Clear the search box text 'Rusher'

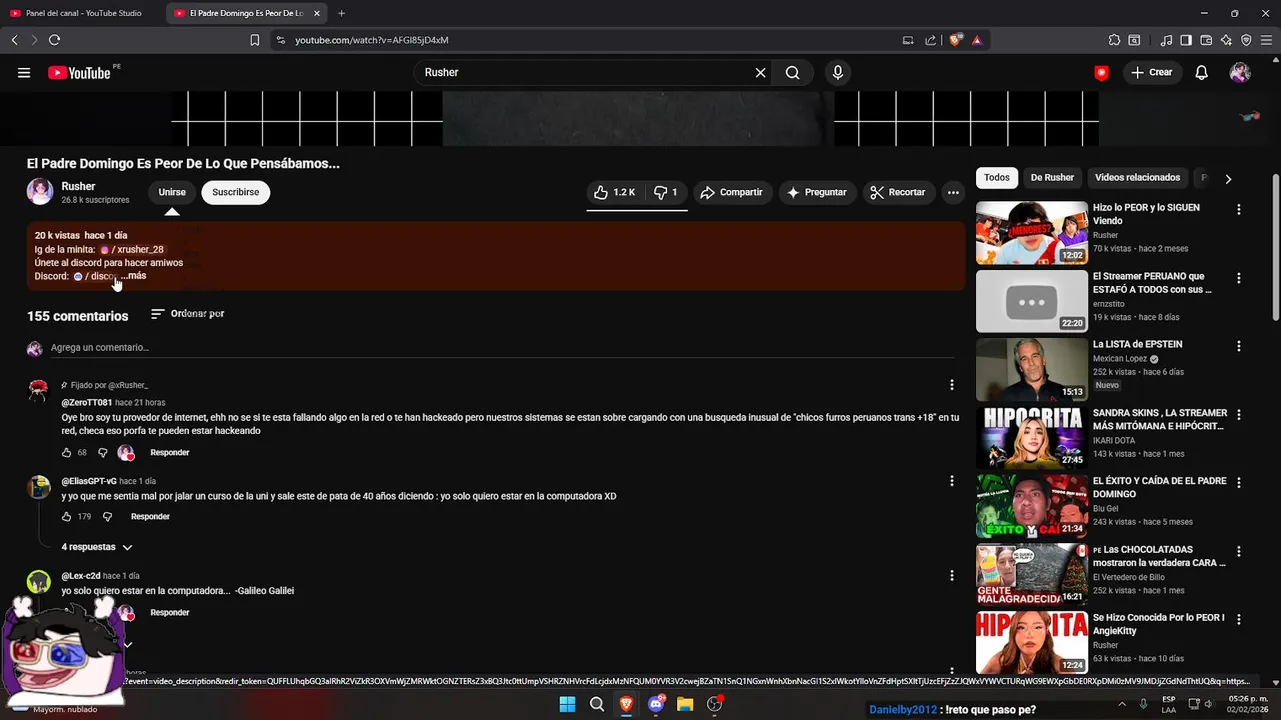click(760, 72)
